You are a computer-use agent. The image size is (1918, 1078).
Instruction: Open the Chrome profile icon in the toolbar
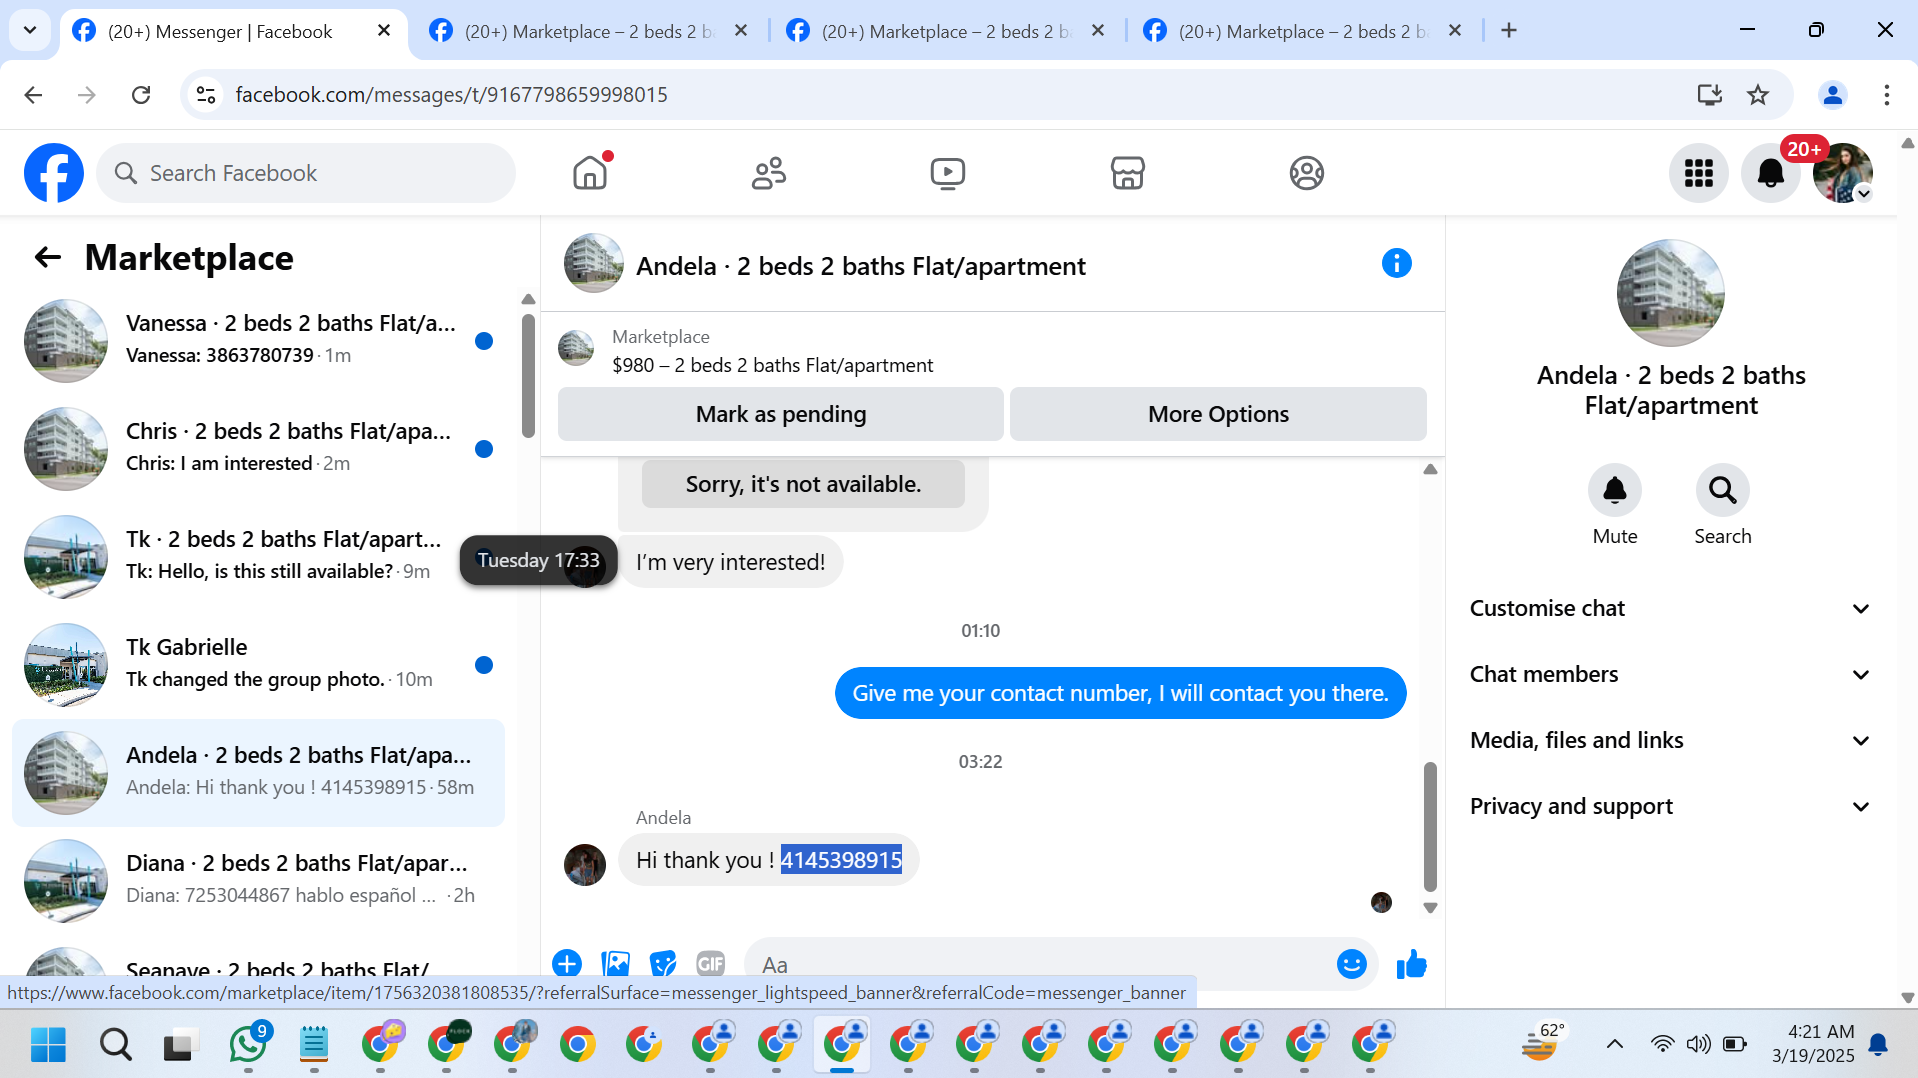click(1832, 95)
